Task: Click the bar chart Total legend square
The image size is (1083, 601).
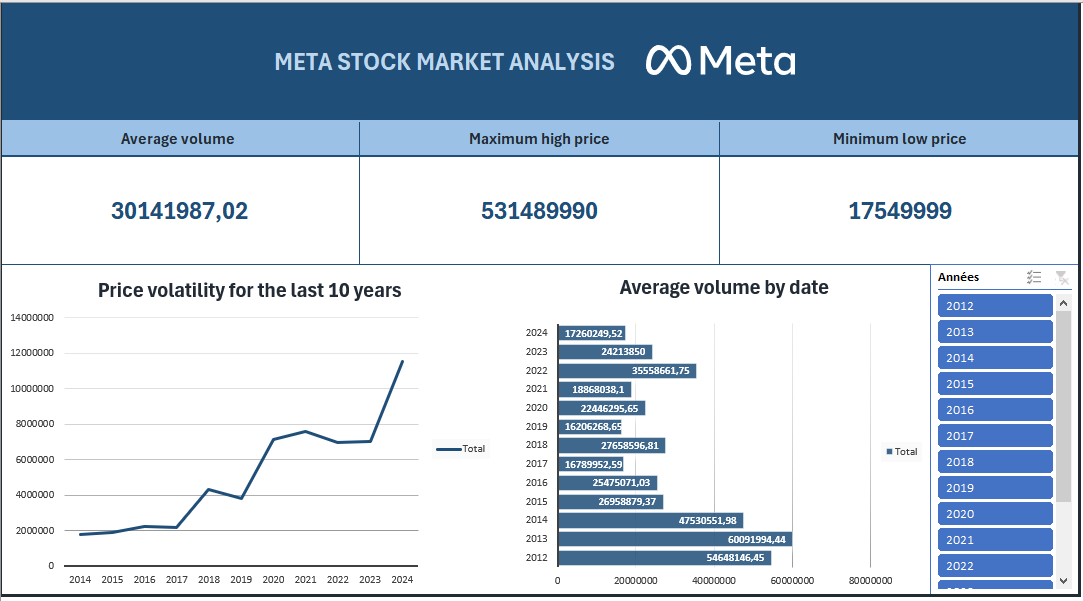Action: tap(889, 452)
